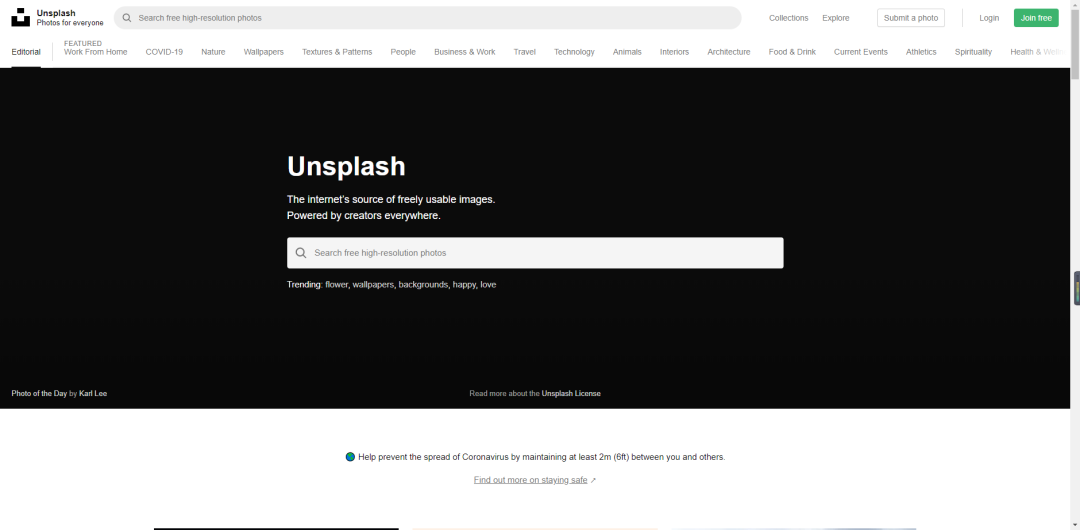Viewport: 1080px width, 530px height.
Task: Open Nature category
Action: coord(213,52)
